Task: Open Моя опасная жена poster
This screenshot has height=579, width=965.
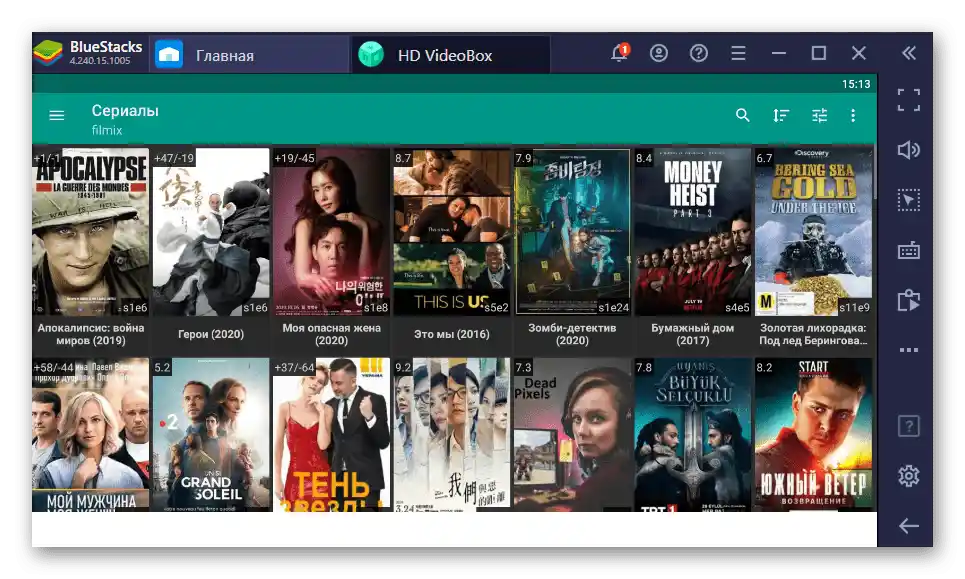Action: coord(331,232)
